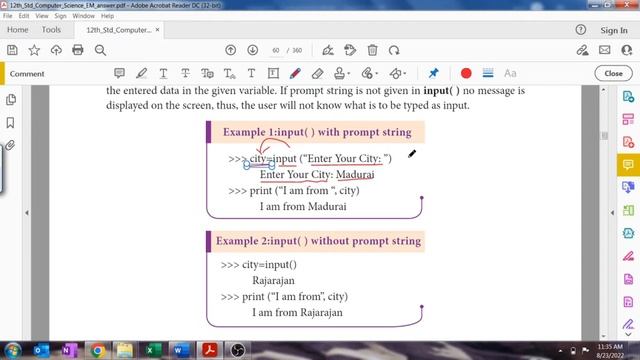This screenshot has height=360, width=640.
Task: Click the sign and share pen icon
Action: coord(582,50)
